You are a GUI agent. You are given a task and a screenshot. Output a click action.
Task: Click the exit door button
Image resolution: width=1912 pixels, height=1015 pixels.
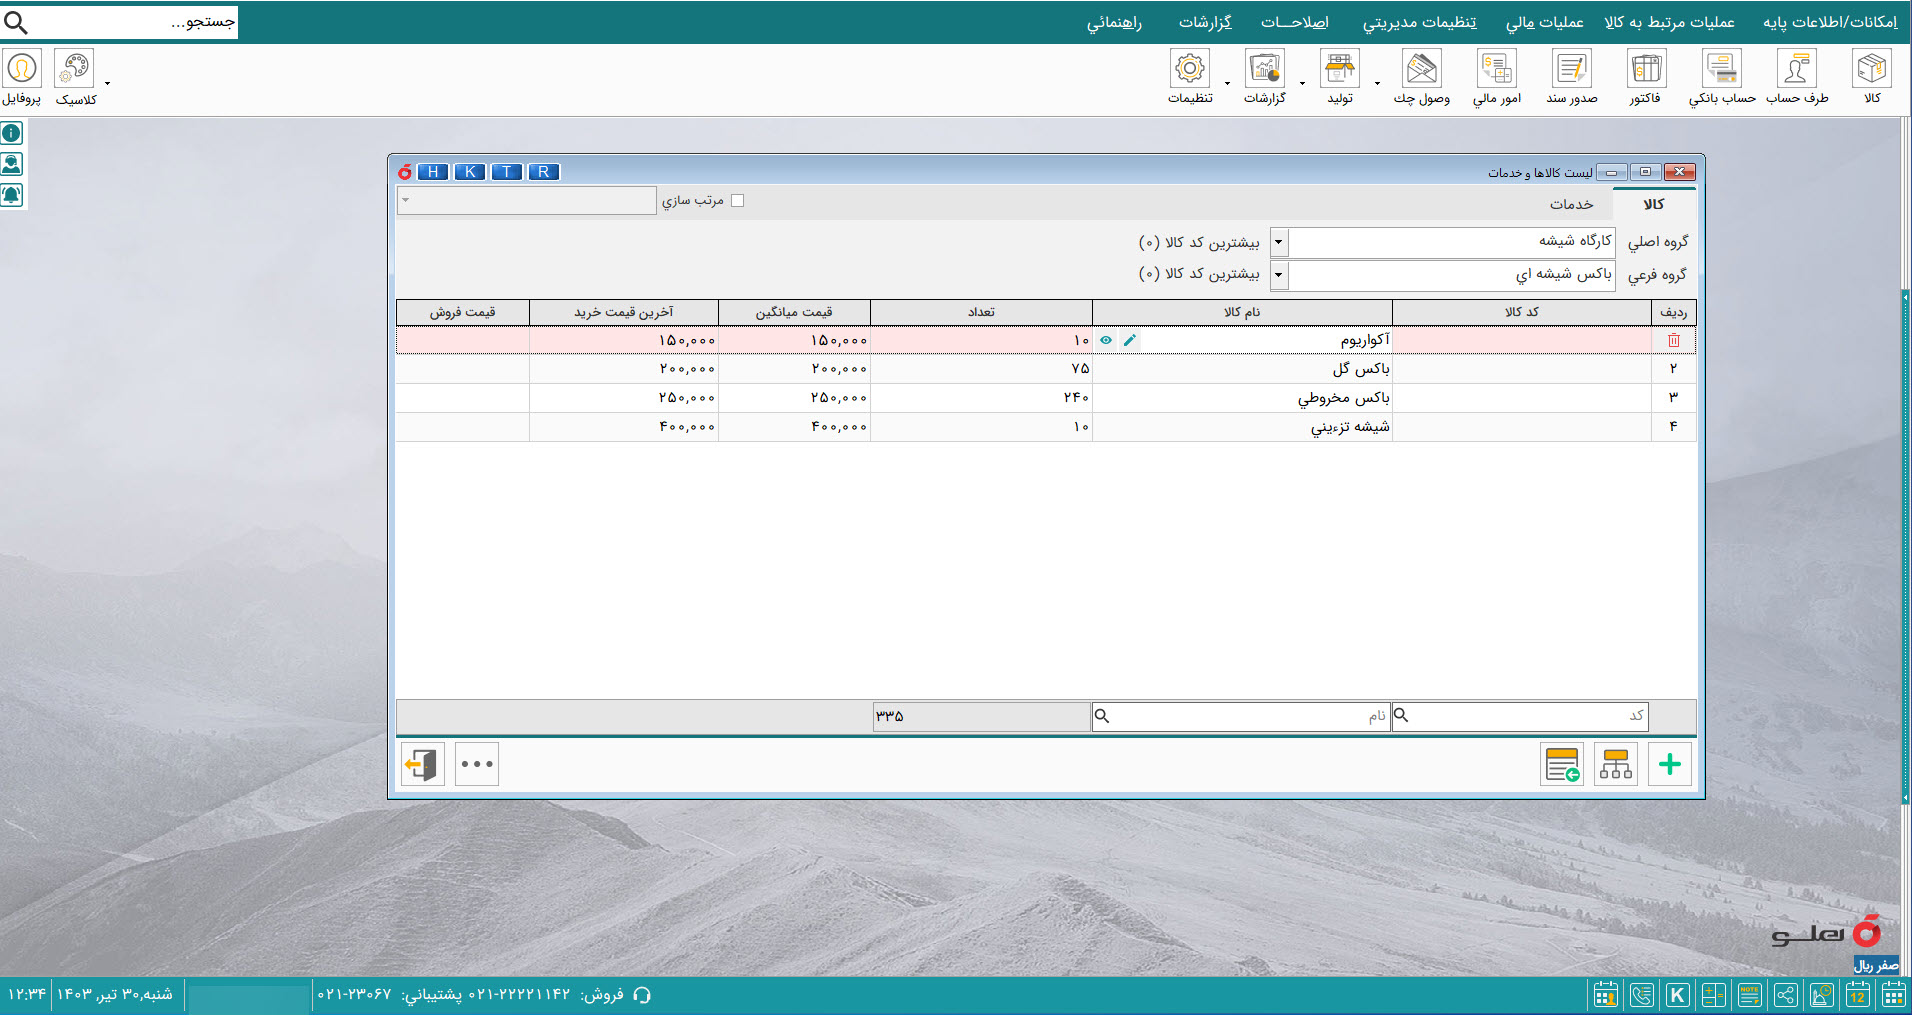[423, 765]
